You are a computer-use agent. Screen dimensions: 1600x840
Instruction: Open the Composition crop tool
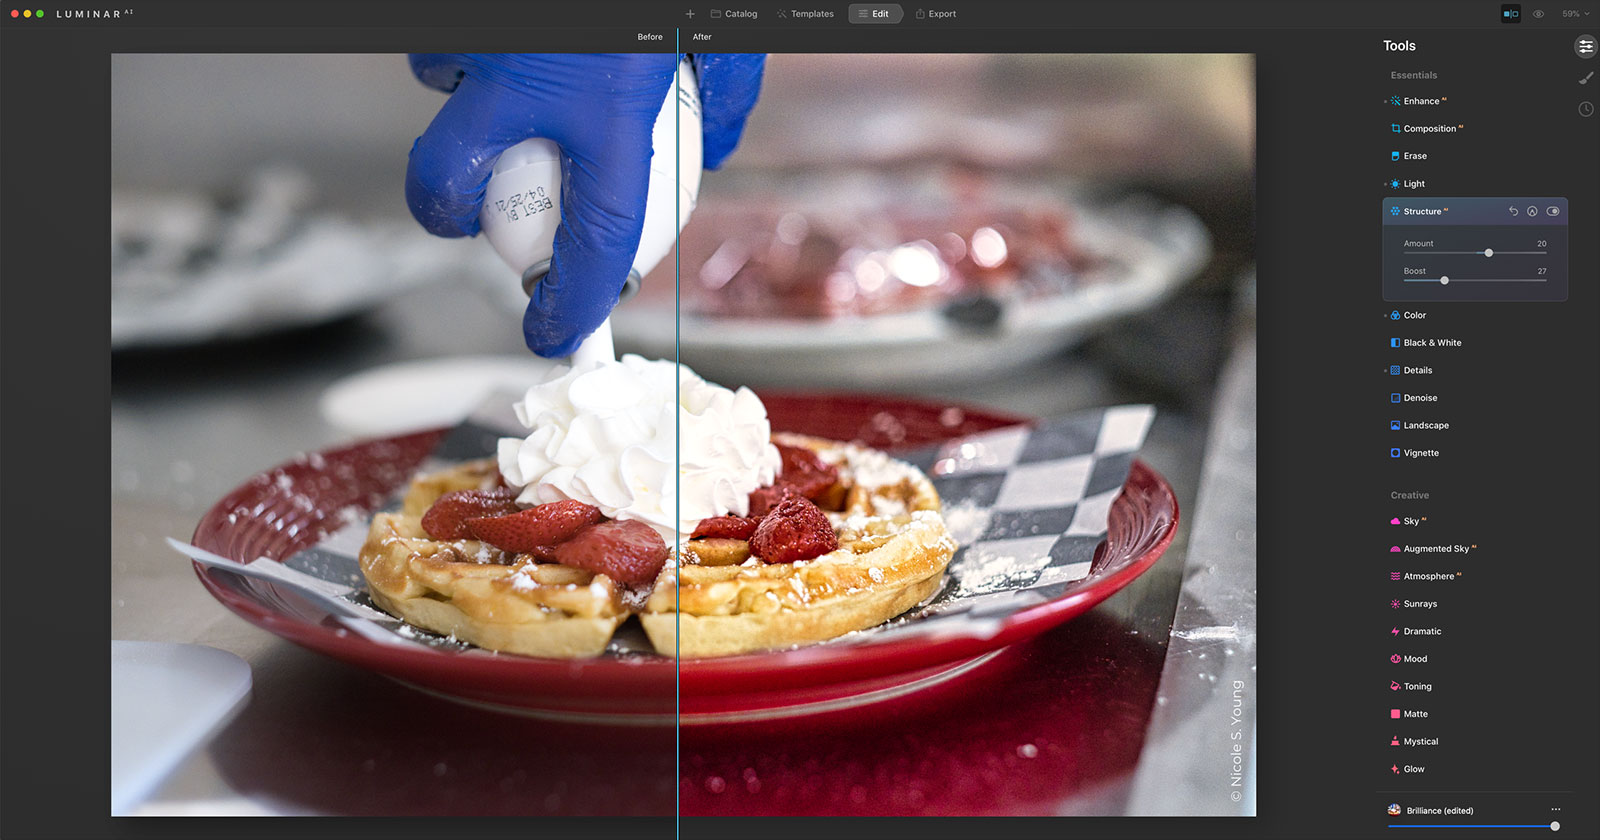(x=1429, y=129)
